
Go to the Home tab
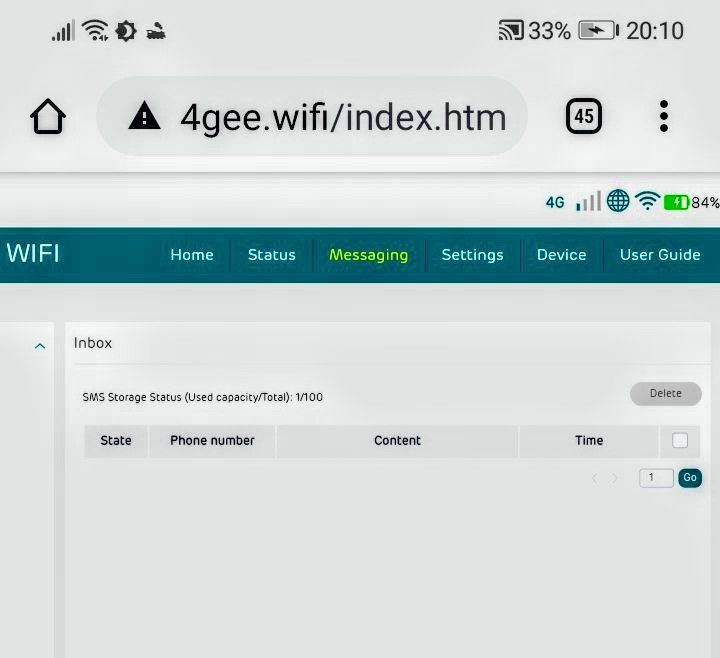[192, 255]
